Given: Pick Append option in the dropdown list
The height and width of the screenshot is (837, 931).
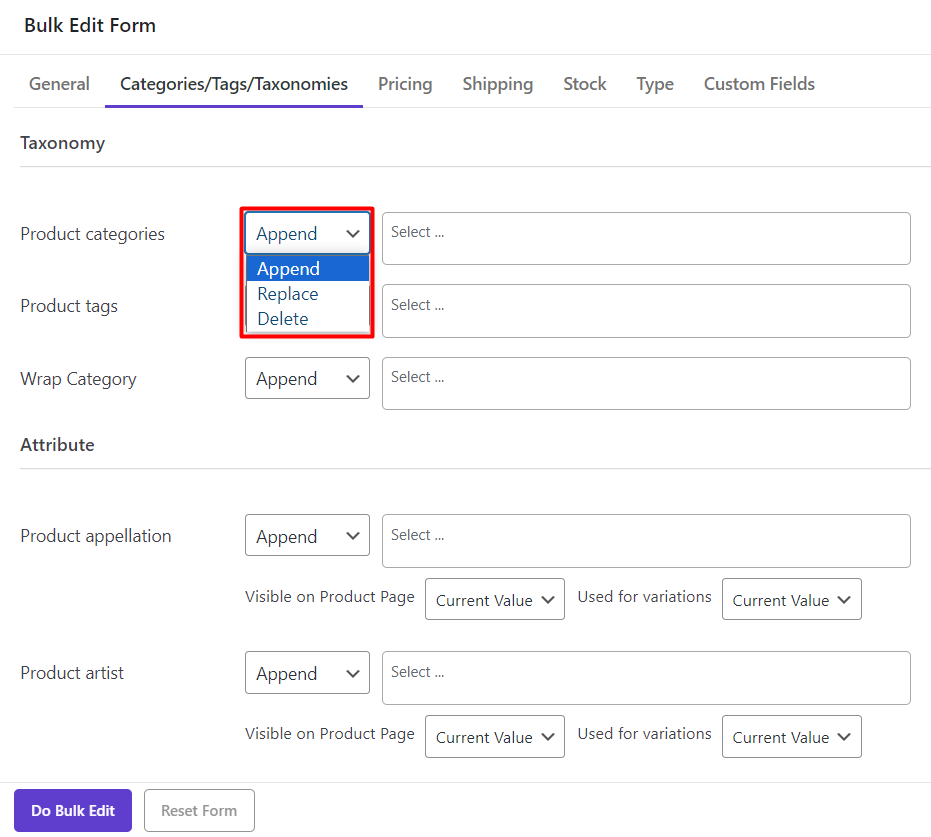Looking at the screenshot, I should (289, 269).
